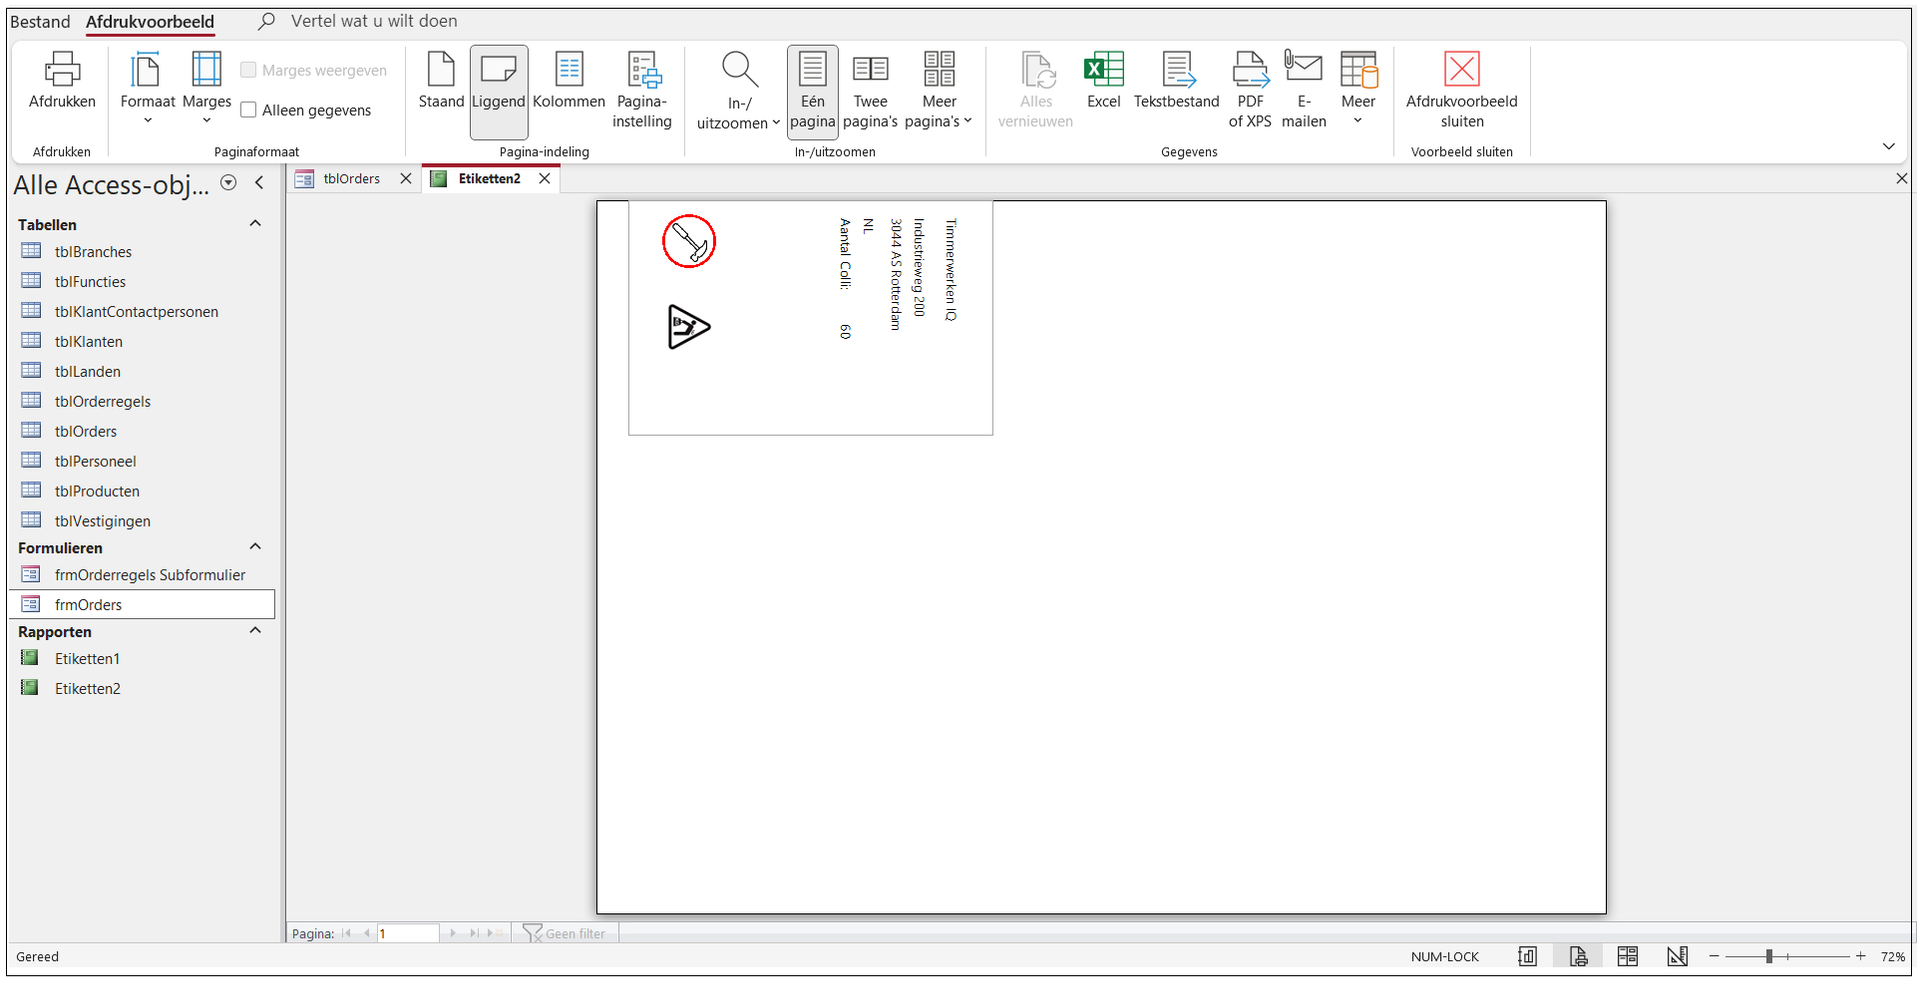Click the tblPersoneel table icon
Viewport: 1920px width, 986px height.
point(32,461)
